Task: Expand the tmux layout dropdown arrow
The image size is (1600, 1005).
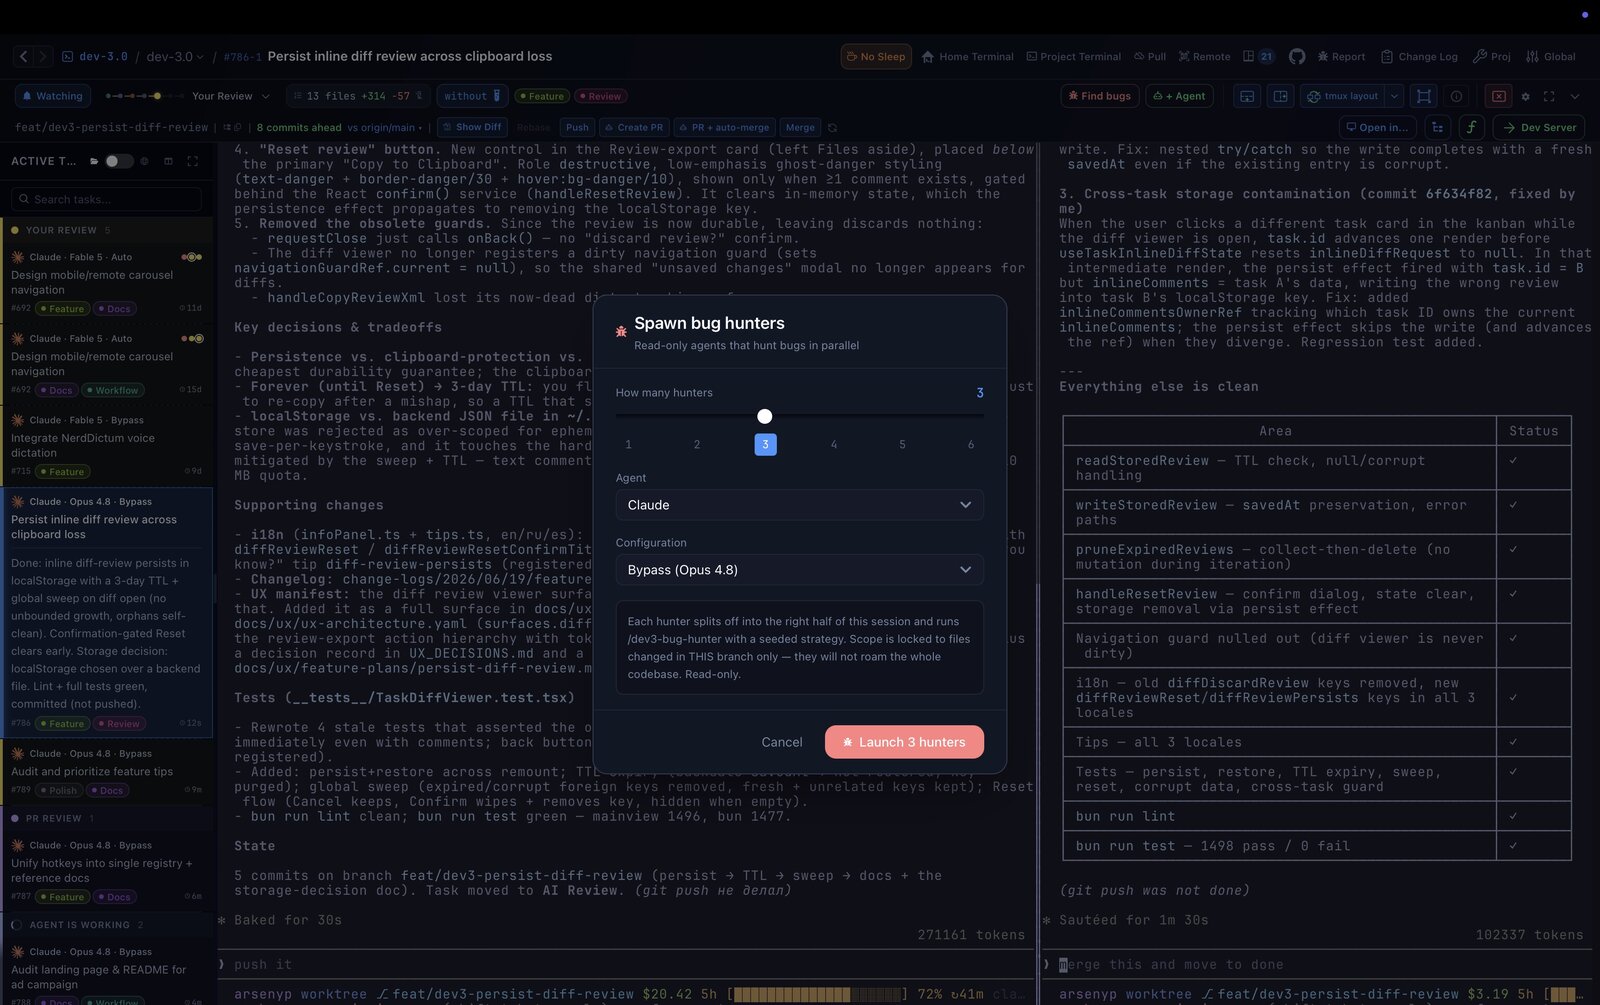Action: tap(1394, 96)
